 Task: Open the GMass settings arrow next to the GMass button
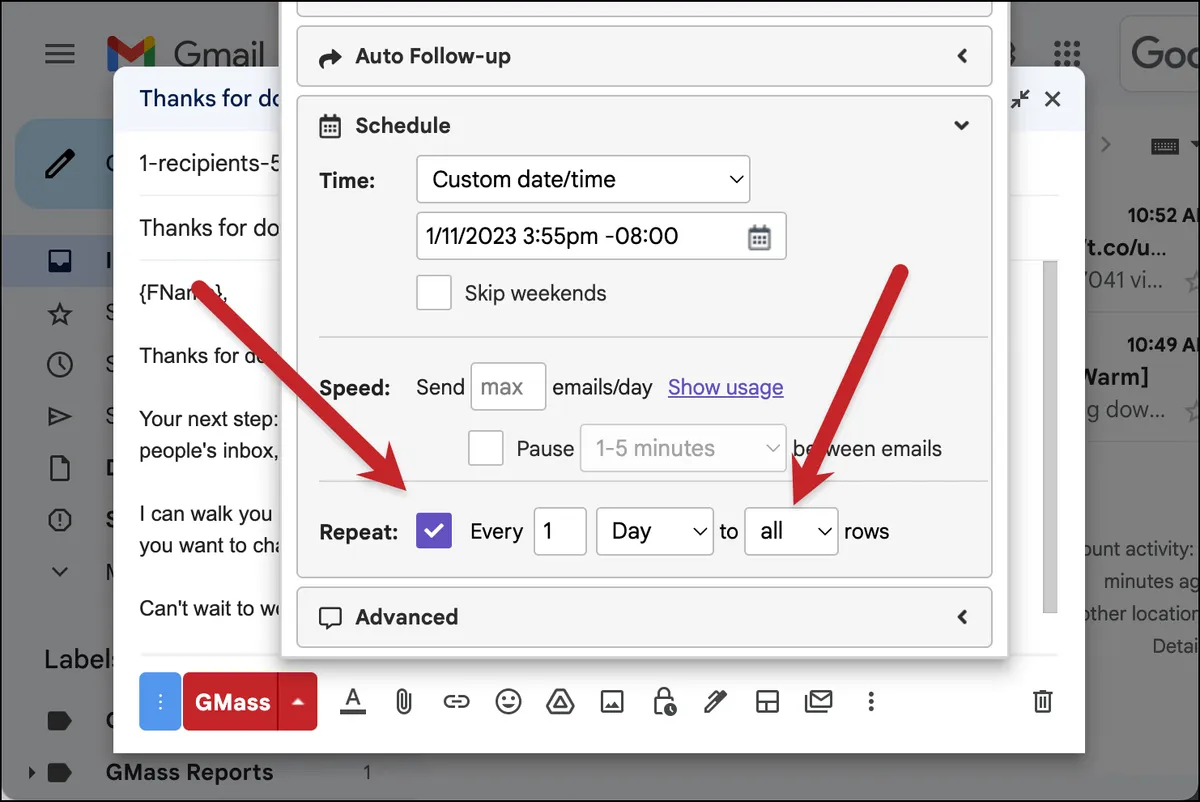(x=298, y=702)
